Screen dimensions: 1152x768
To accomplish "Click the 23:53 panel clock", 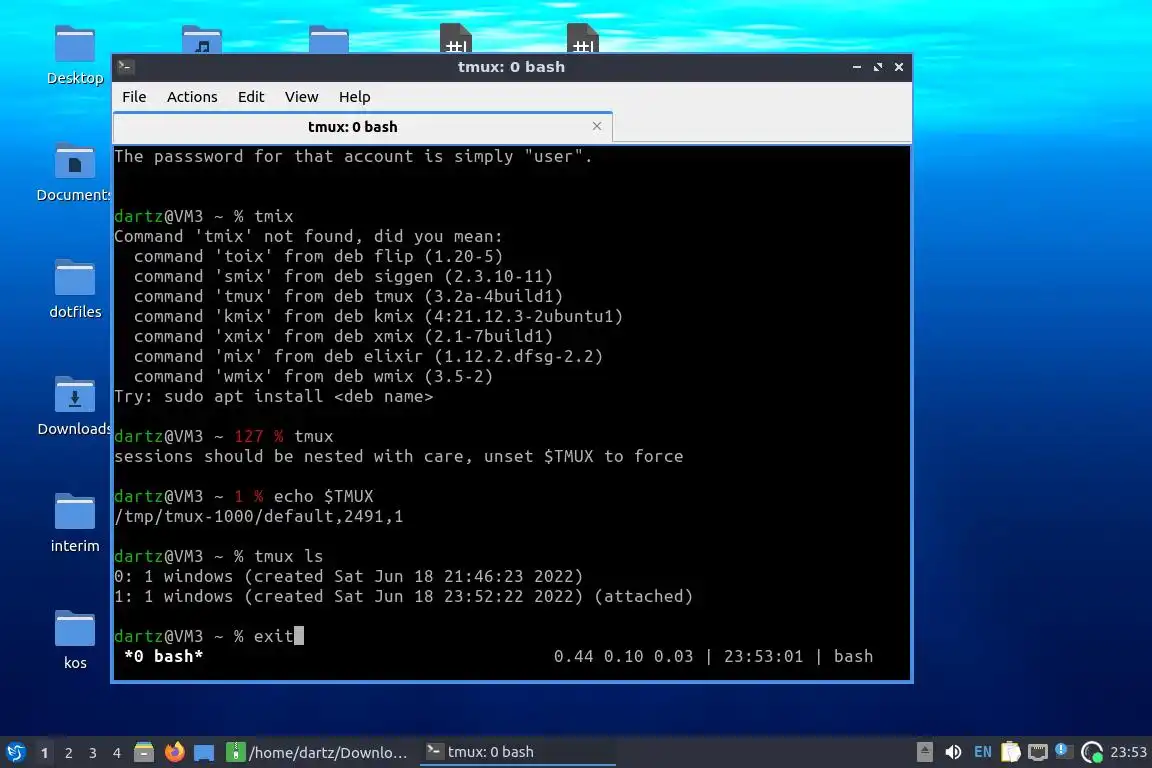I will coord(1128,752).
